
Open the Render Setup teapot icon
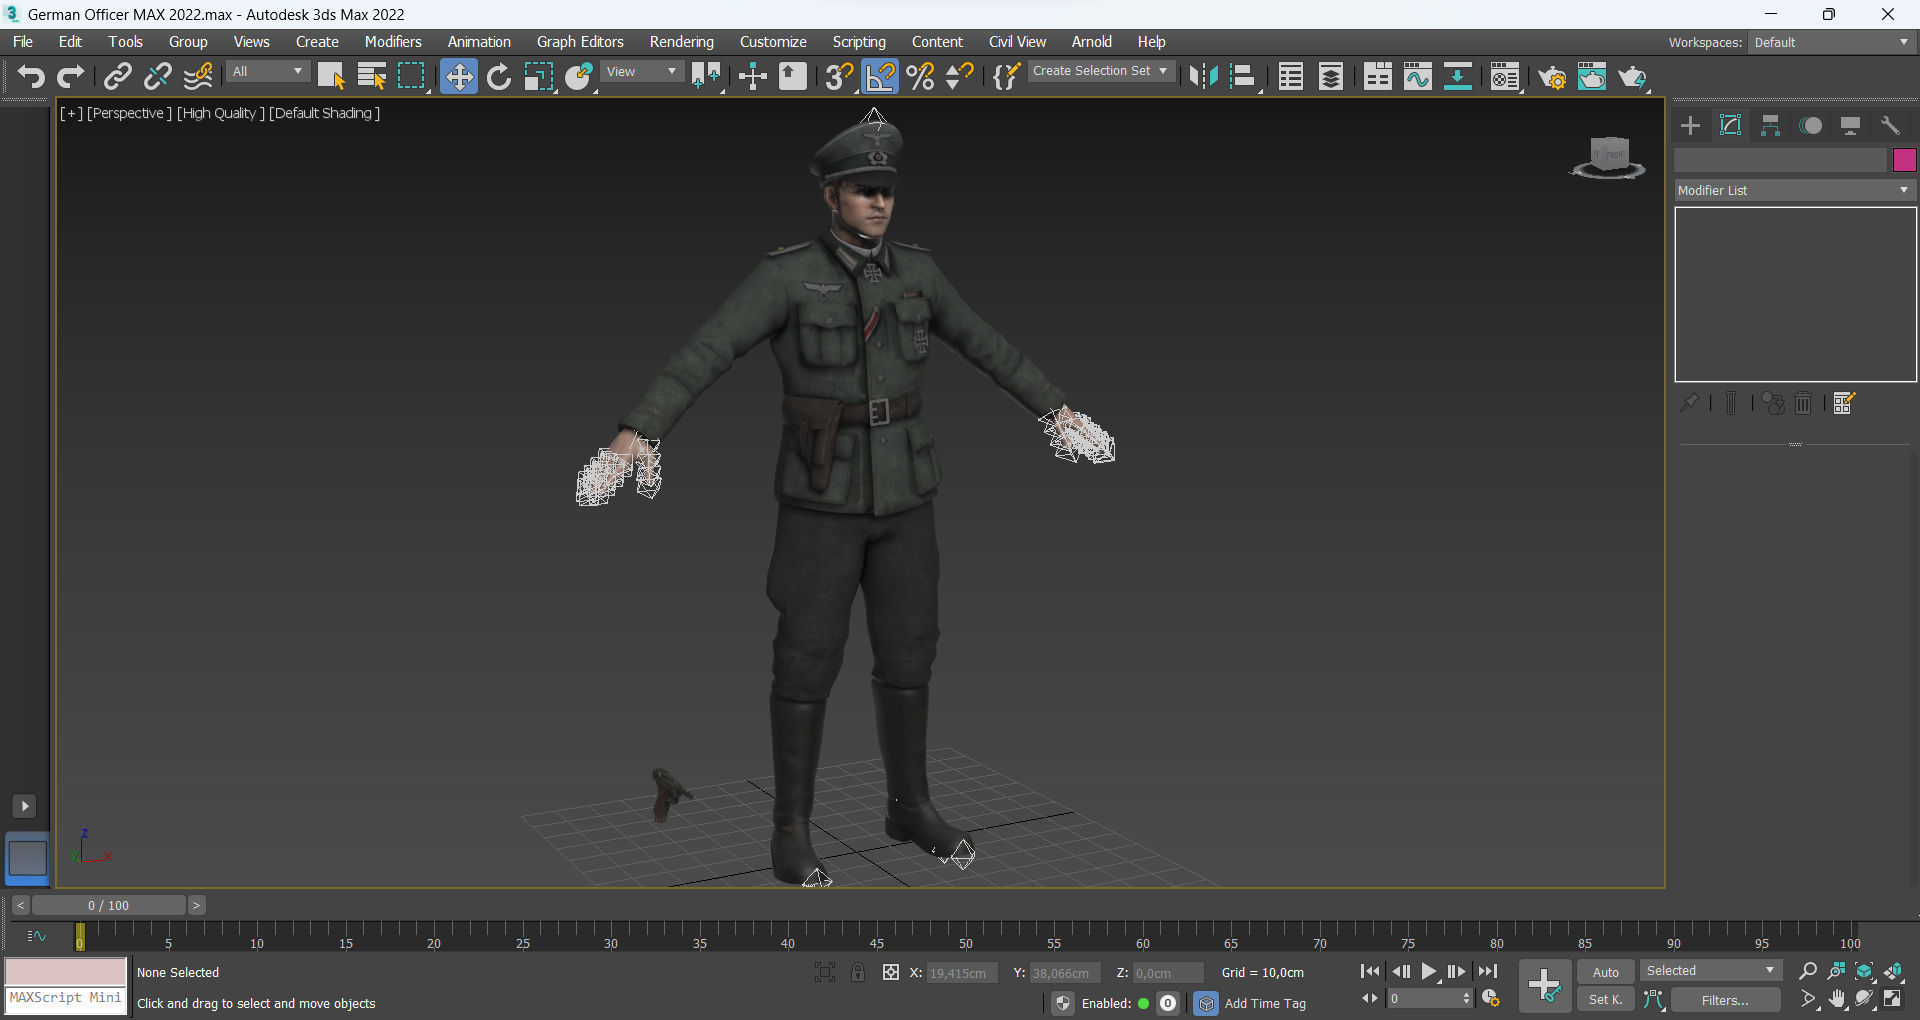coord(1552,77)
